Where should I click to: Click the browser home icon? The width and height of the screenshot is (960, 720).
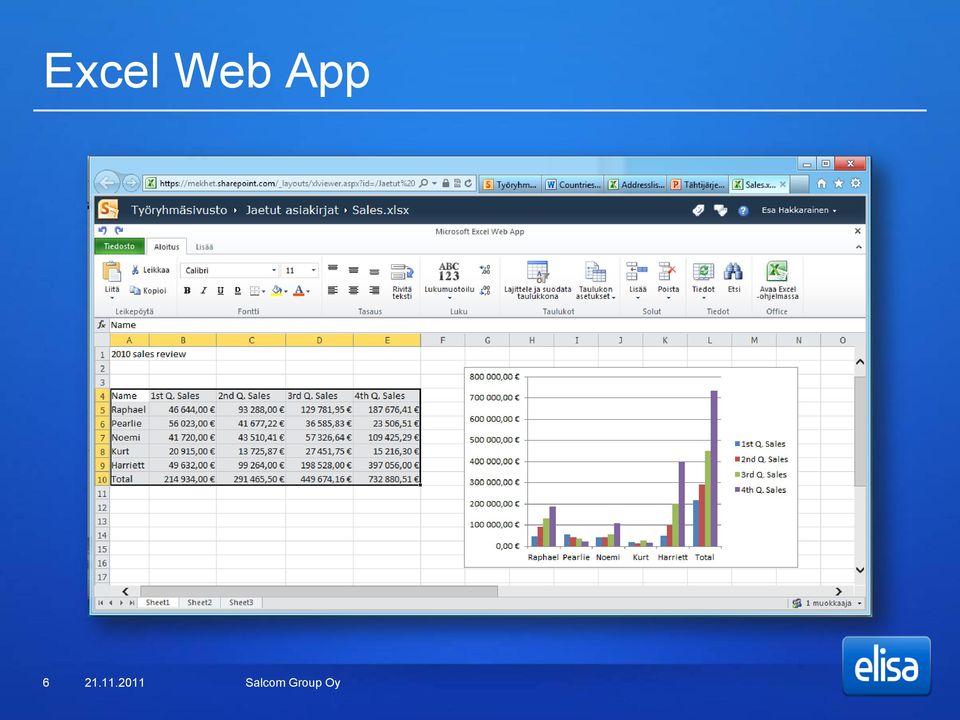822,183
